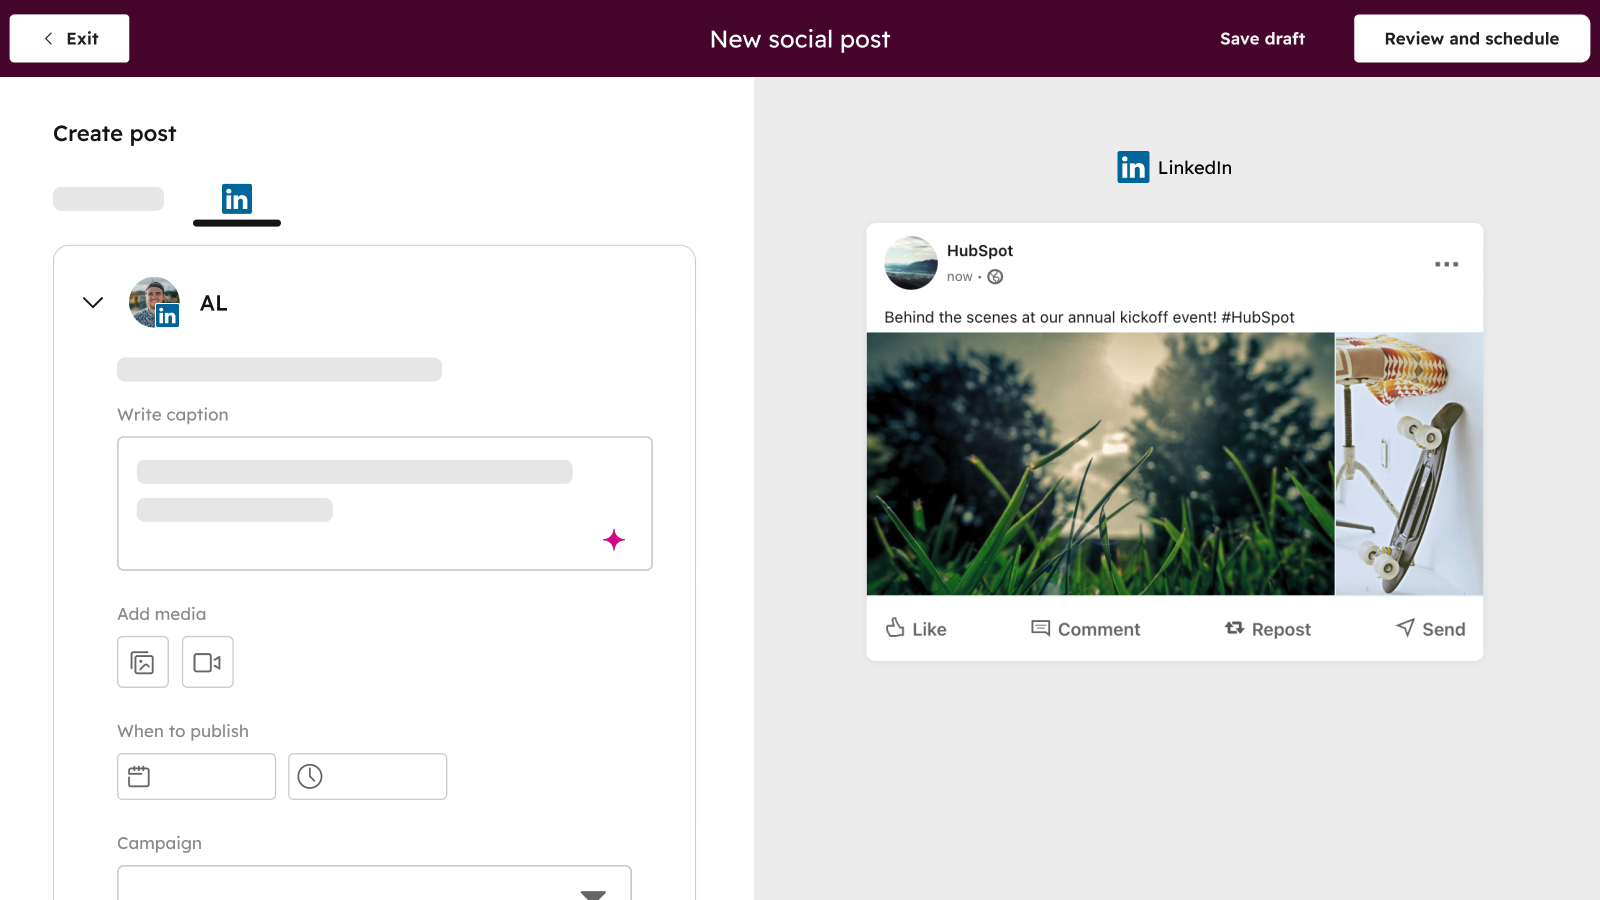The image size is (1600, 900).
Task: Click the Create post heading
Action: pyautogui.click(x=115, y=134)
